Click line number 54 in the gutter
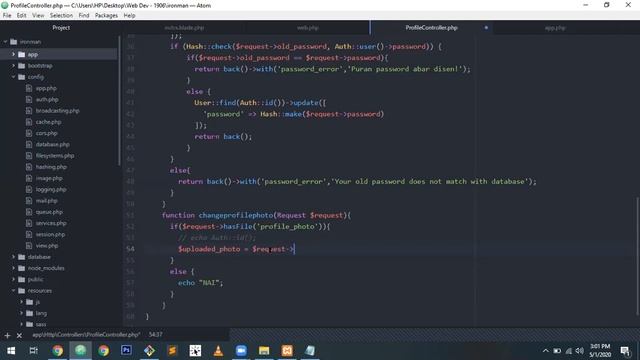 (x=130, y=249)
